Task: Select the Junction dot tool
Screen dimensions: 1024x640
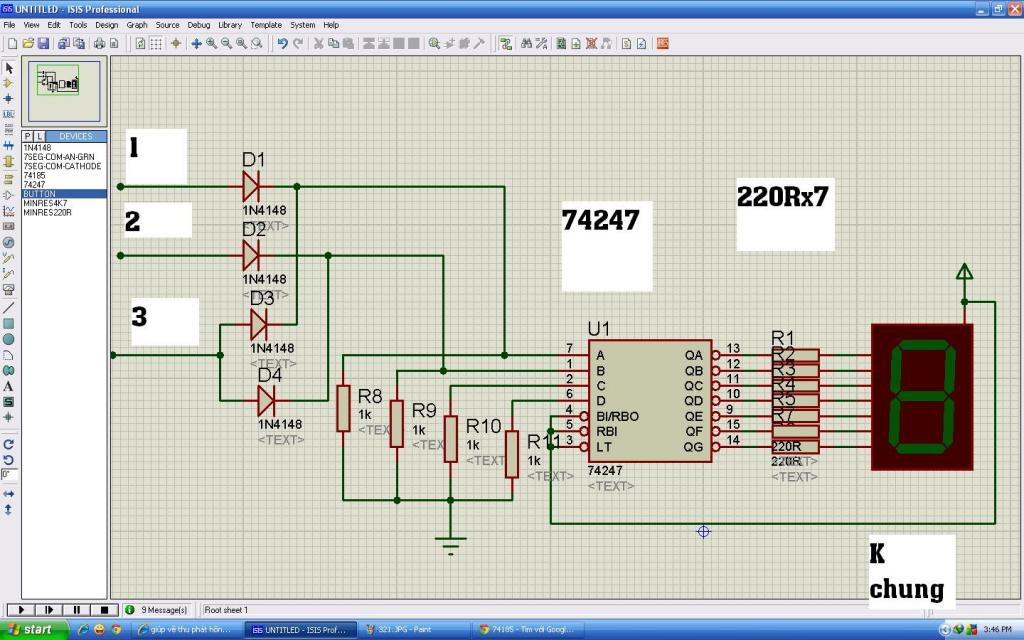Action: tap(8, 99)
